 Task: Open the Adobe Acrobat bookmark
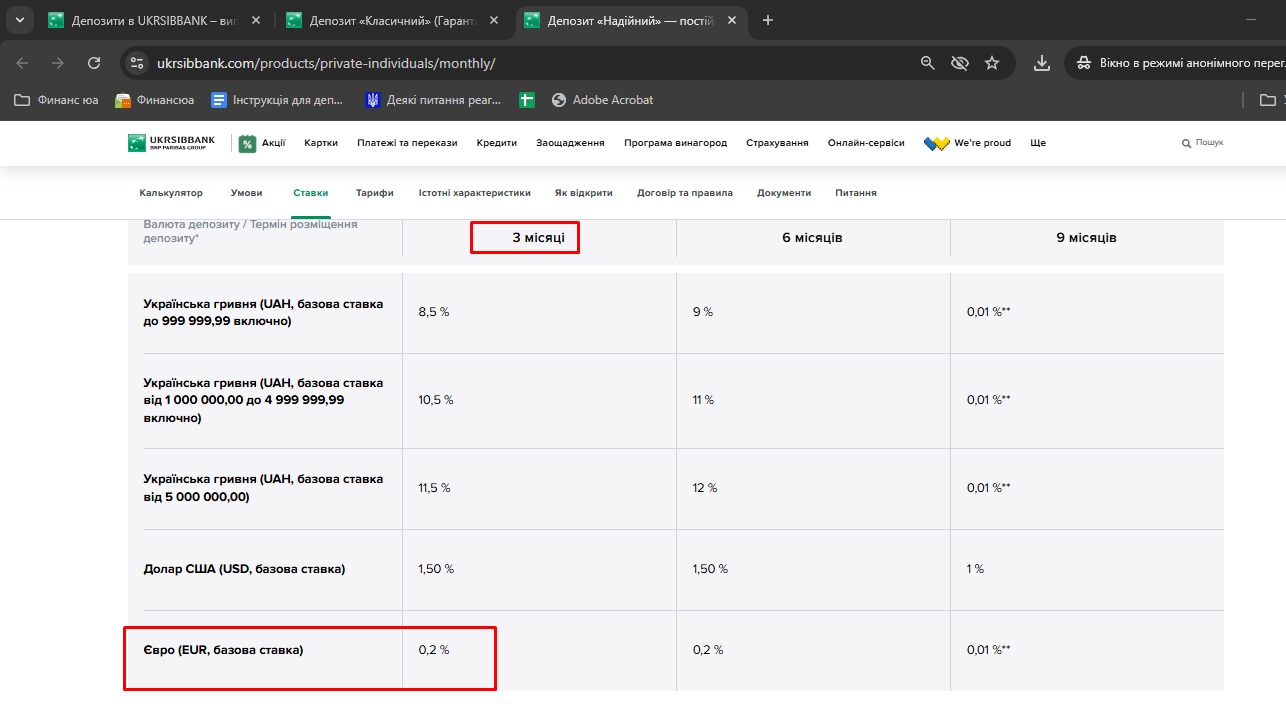pos(602,100)
